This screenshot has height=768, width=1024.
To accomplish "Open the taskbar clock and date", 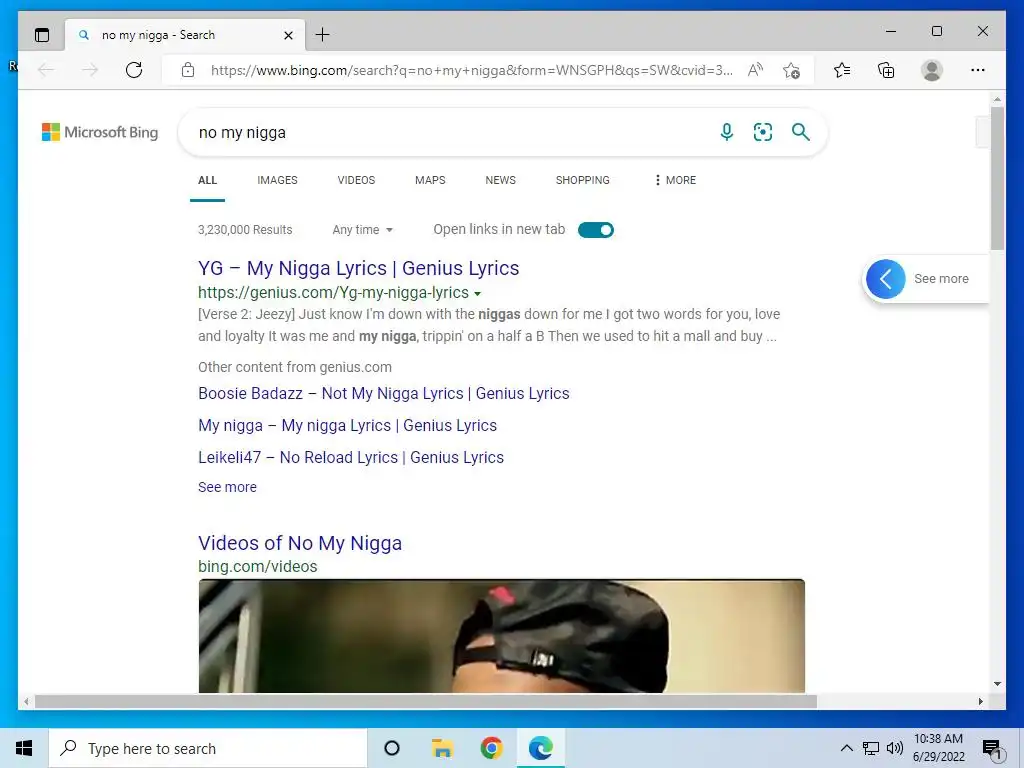I will pos(938,748).
